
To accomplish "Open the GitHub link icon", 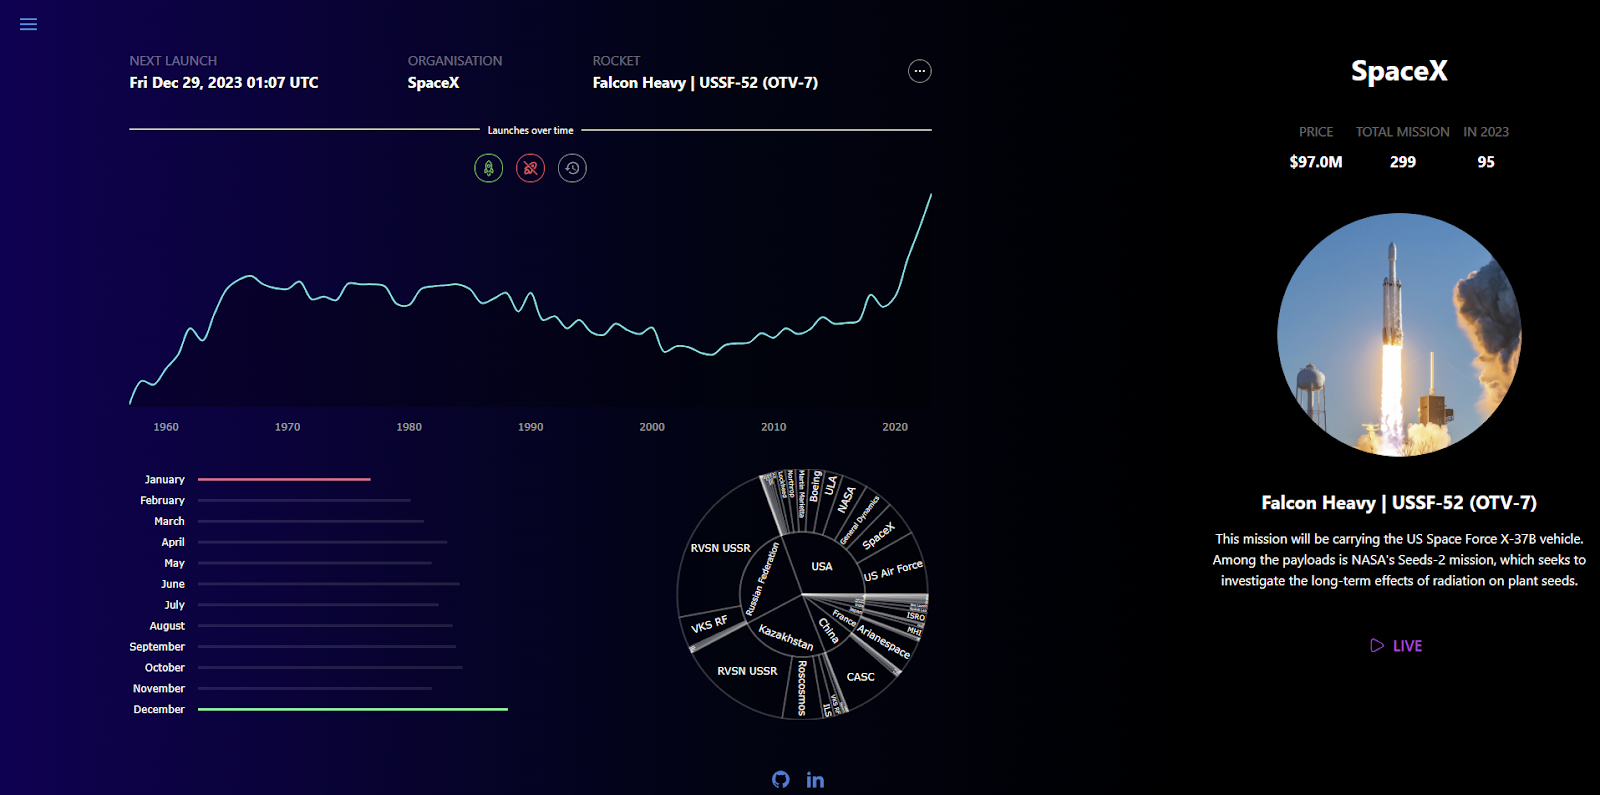I will pyautogui.click(x=781, y=779).
